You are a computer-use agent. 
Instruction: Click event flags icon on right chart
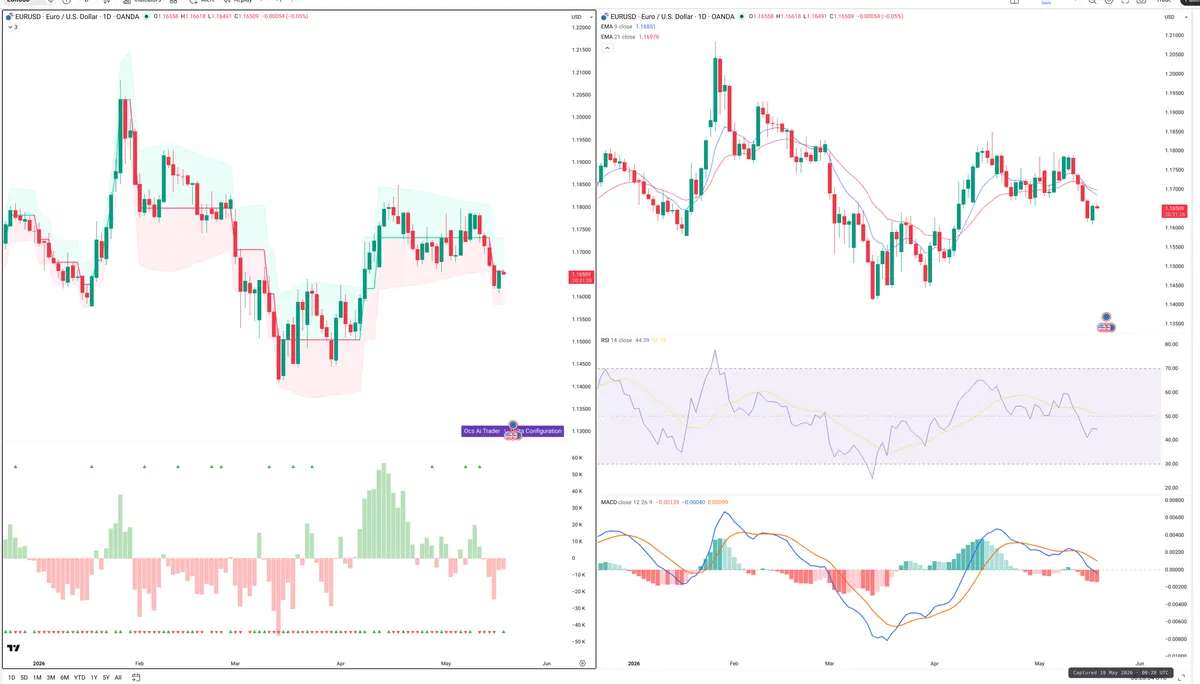pos(1106,322)
